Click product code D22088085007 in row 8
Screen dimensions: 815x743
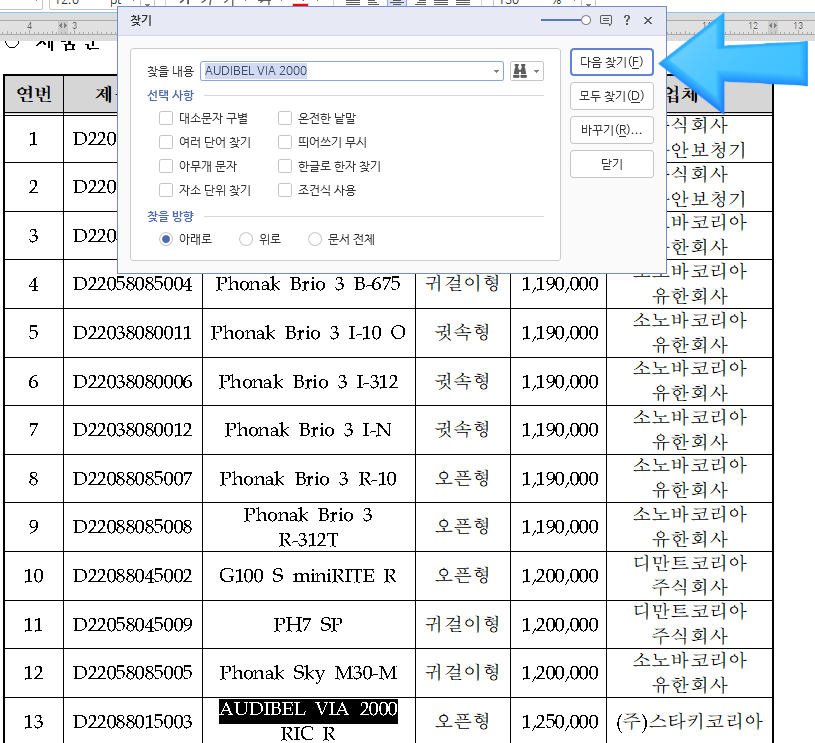tap(133, 478)
